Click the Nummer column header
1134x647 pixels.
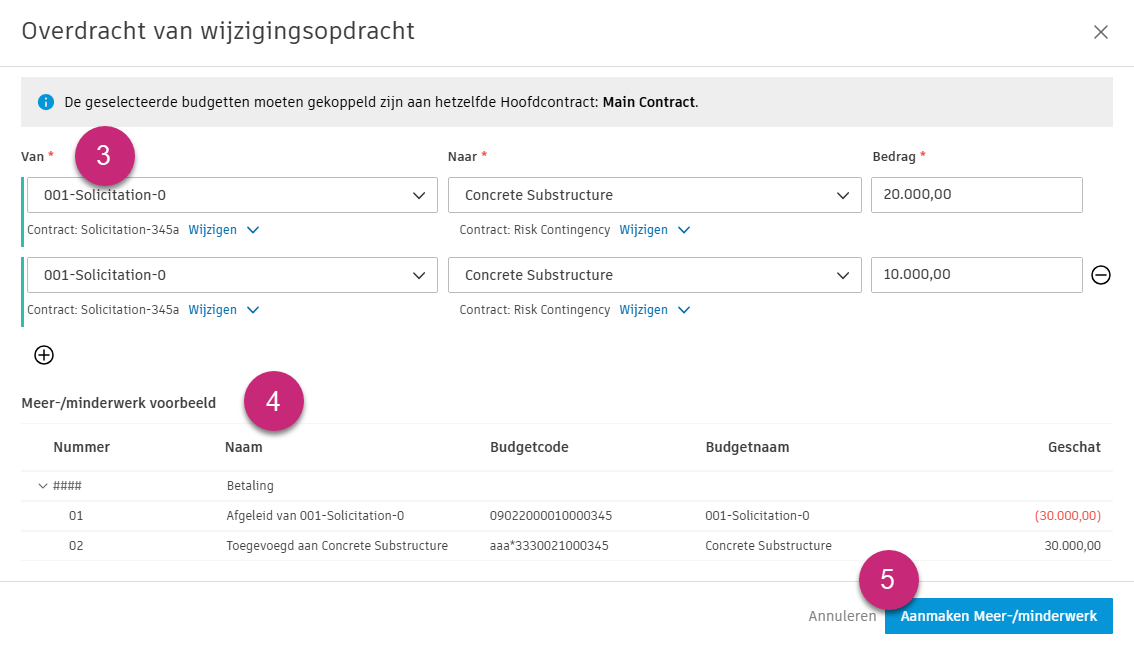(81, 447)
